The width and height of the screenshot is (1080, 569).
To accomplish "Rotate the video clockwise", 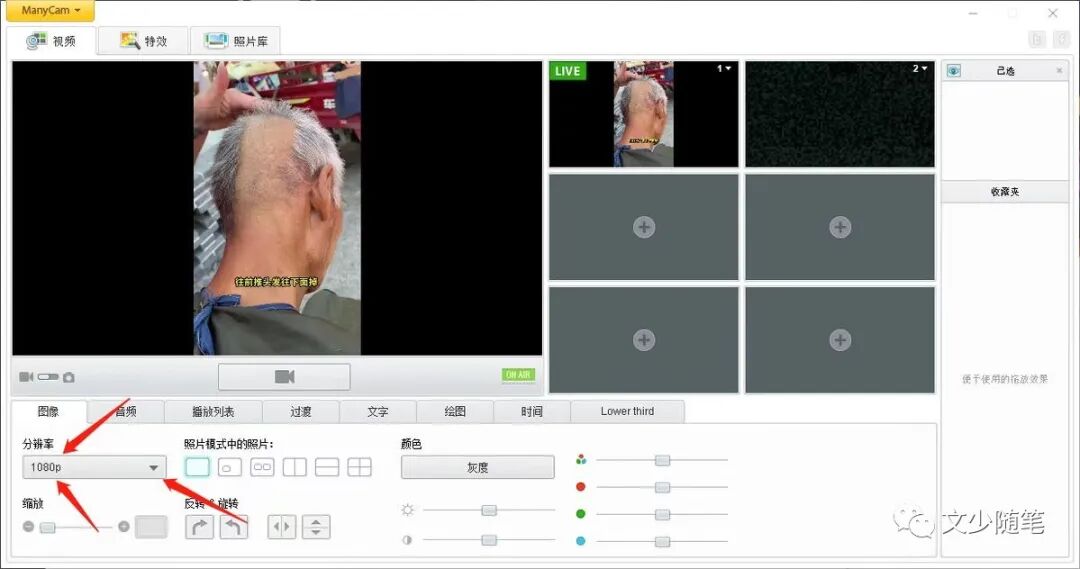I will pos(200,527).
